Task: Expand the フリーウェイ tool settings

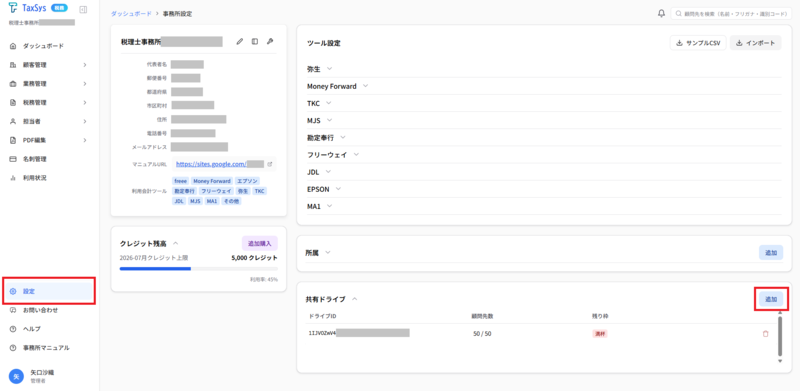Action: (356, 154)
